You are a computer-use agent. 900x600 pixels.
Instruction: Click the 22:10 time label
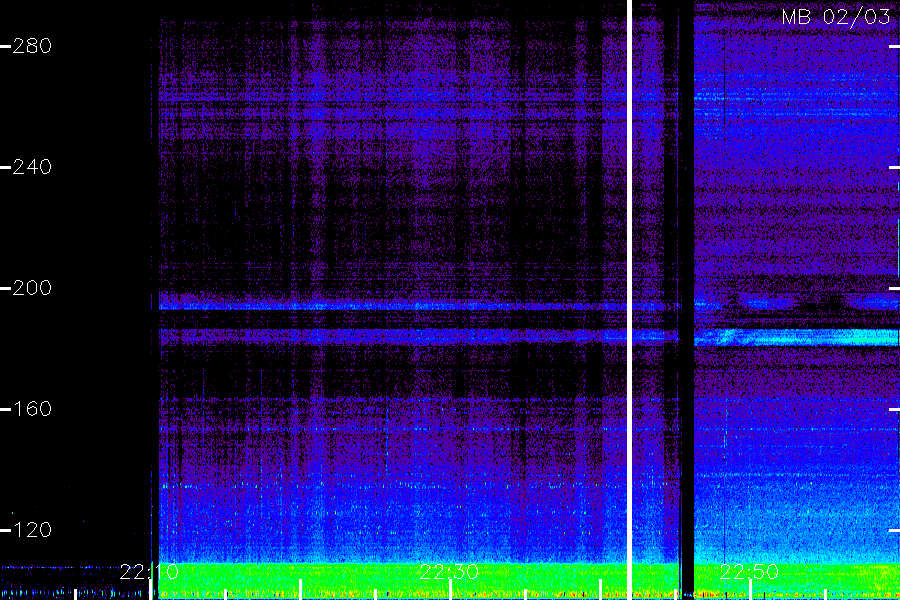149,572
